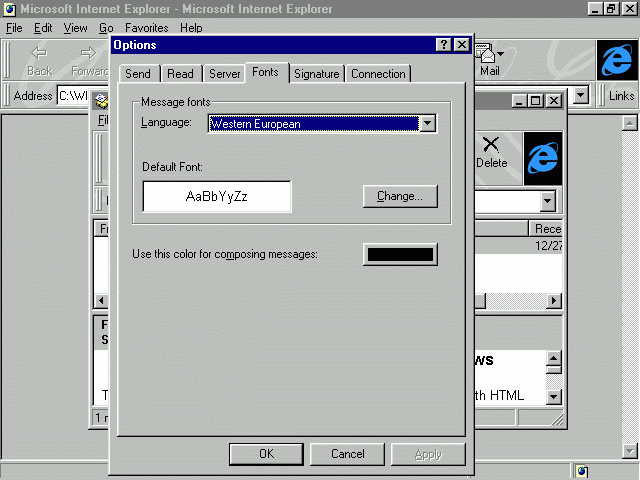
Task: Expand the Address bar dropdown arrow
Action: click(580, 96)
